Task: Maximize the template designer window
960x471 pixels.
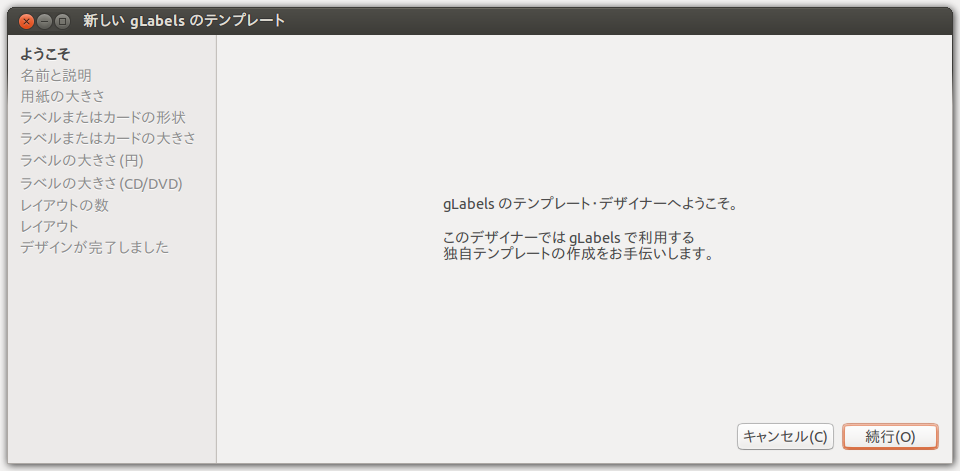Action: (62, 21)
